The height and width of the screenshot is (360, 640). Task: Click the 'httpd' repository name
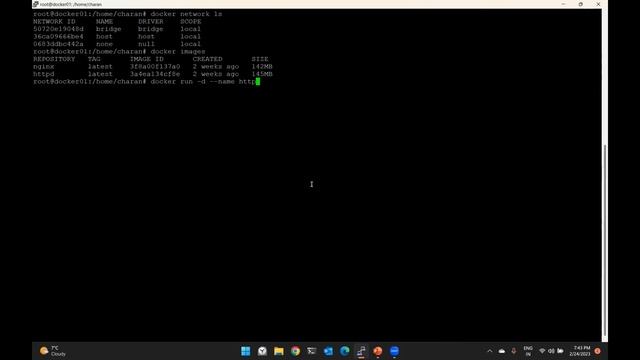click(44, 74)
